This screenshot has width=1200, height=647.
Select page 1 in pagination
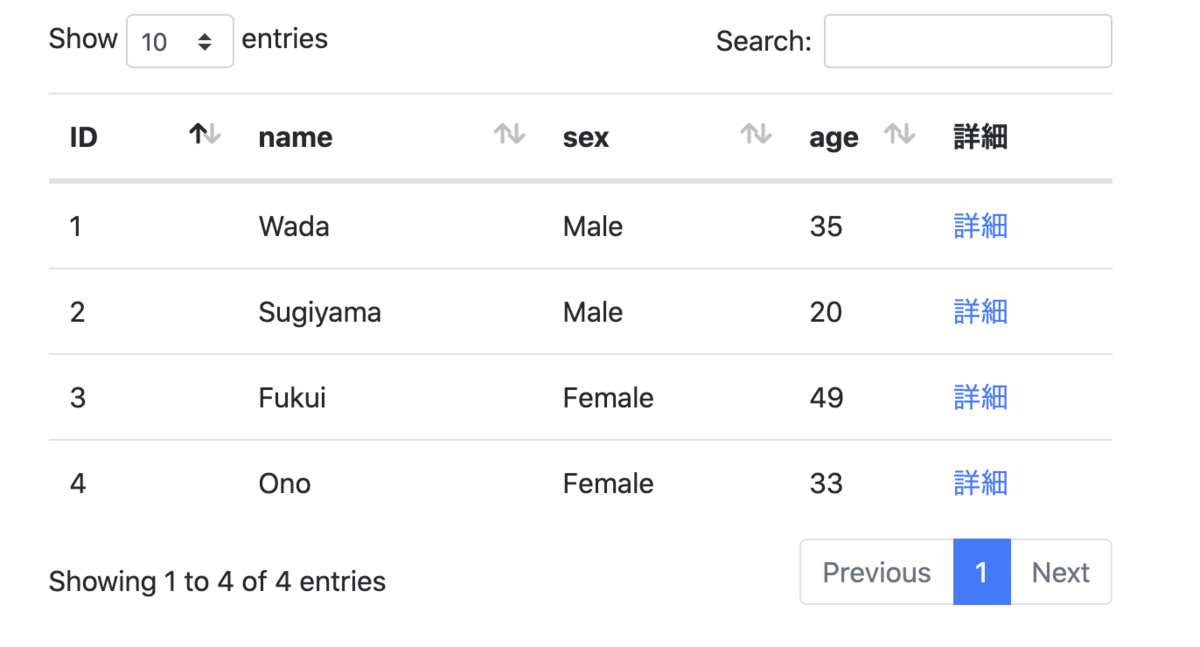[x=981, y=573]
